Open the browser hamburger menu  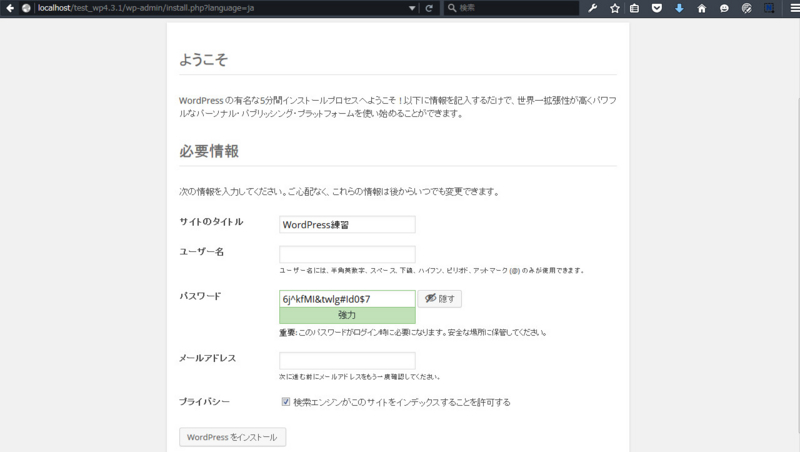(x=794, y=8)
